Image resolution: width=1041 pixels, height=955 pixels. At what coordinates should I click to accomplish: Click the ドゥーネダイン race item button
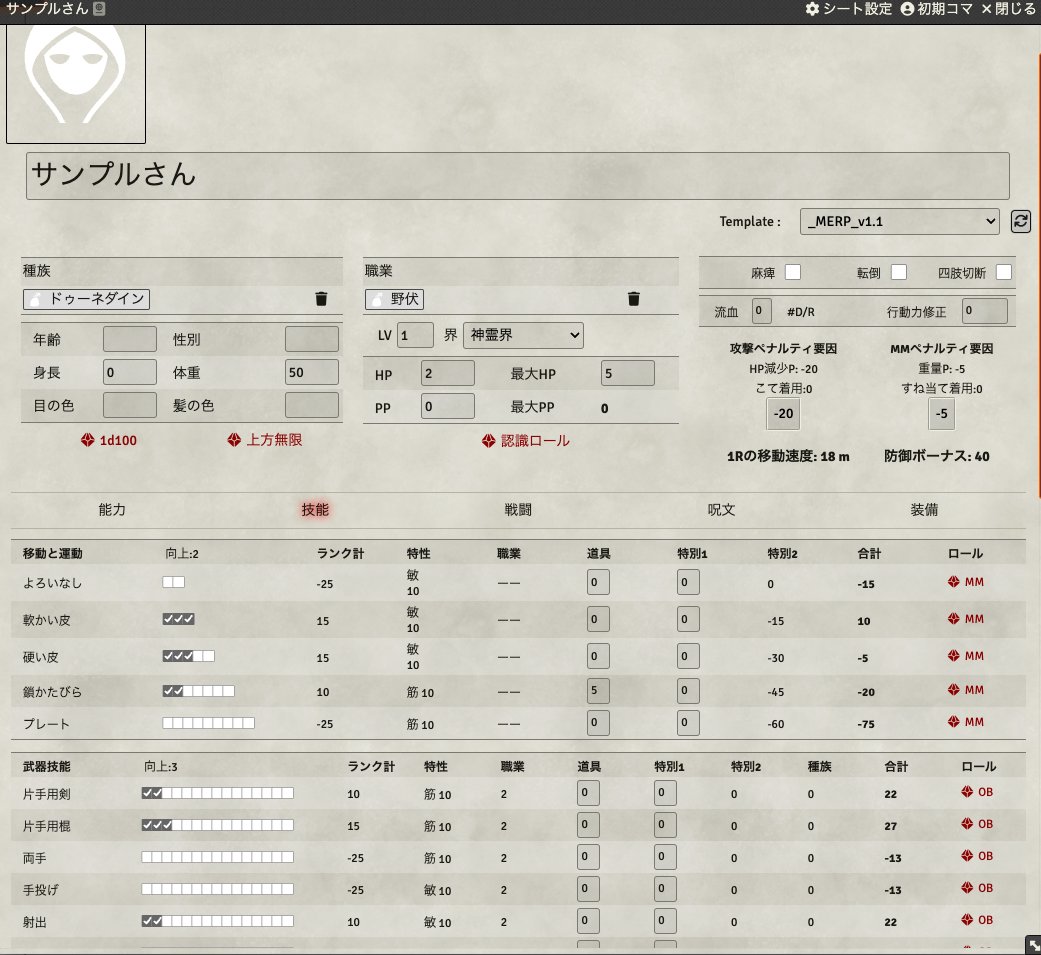tap(86, 299)
